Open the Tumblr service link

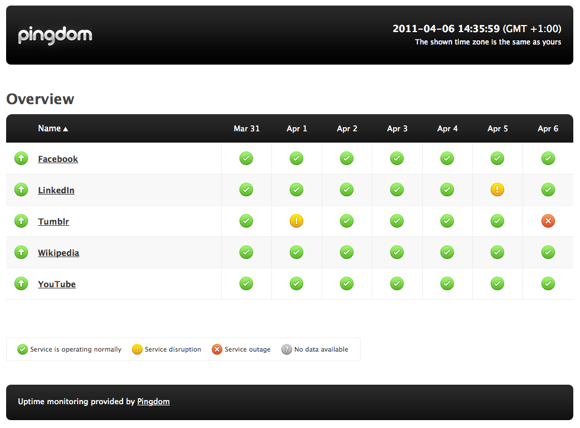[53, 222]
